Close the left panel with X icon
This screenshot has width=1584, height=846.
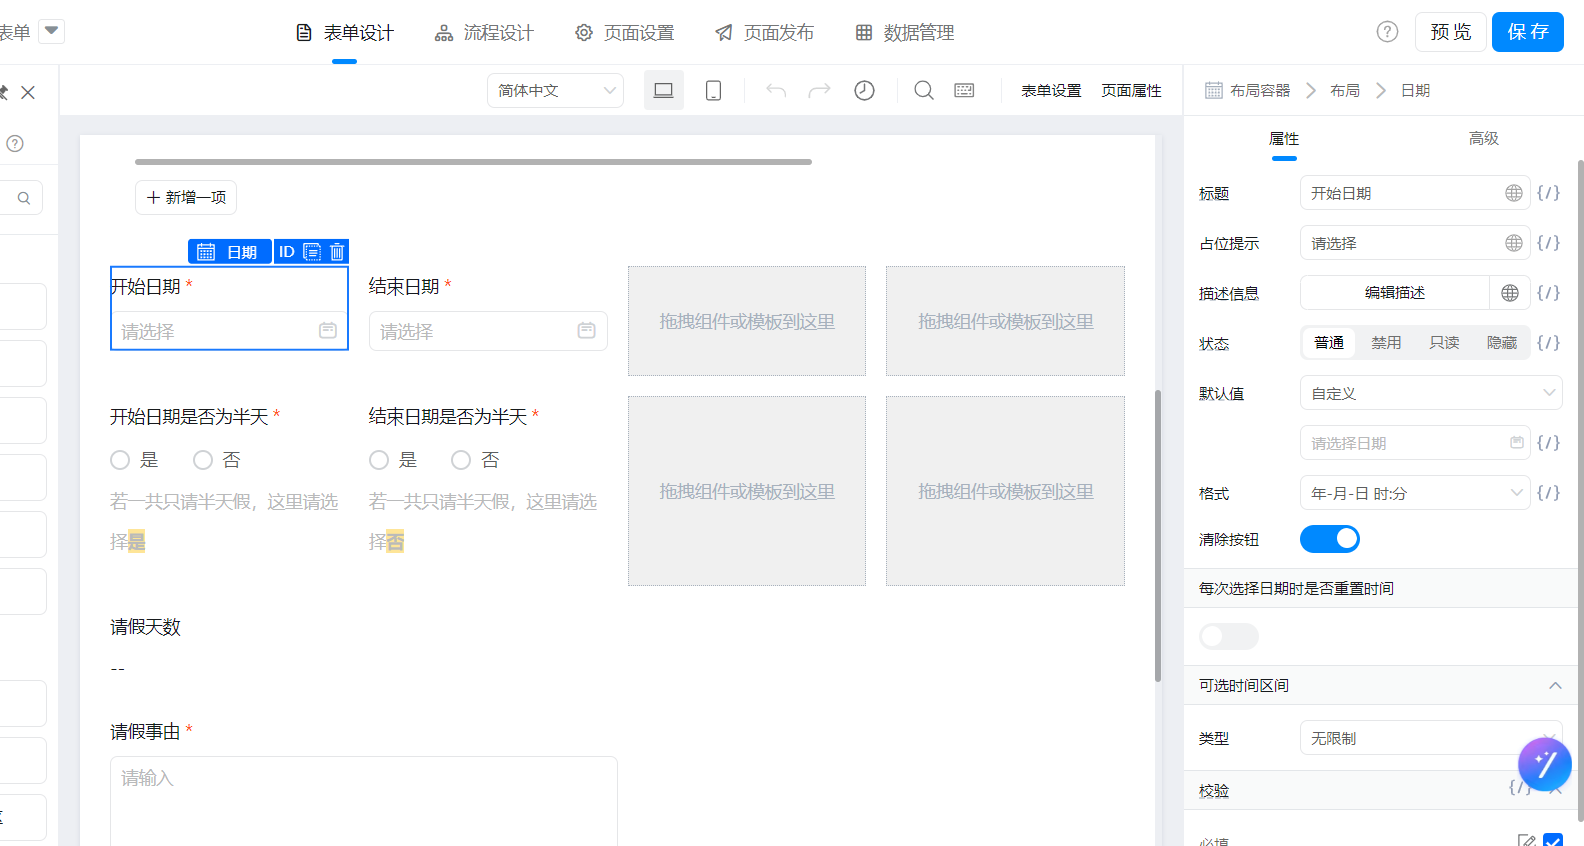[x=28, y=92]
